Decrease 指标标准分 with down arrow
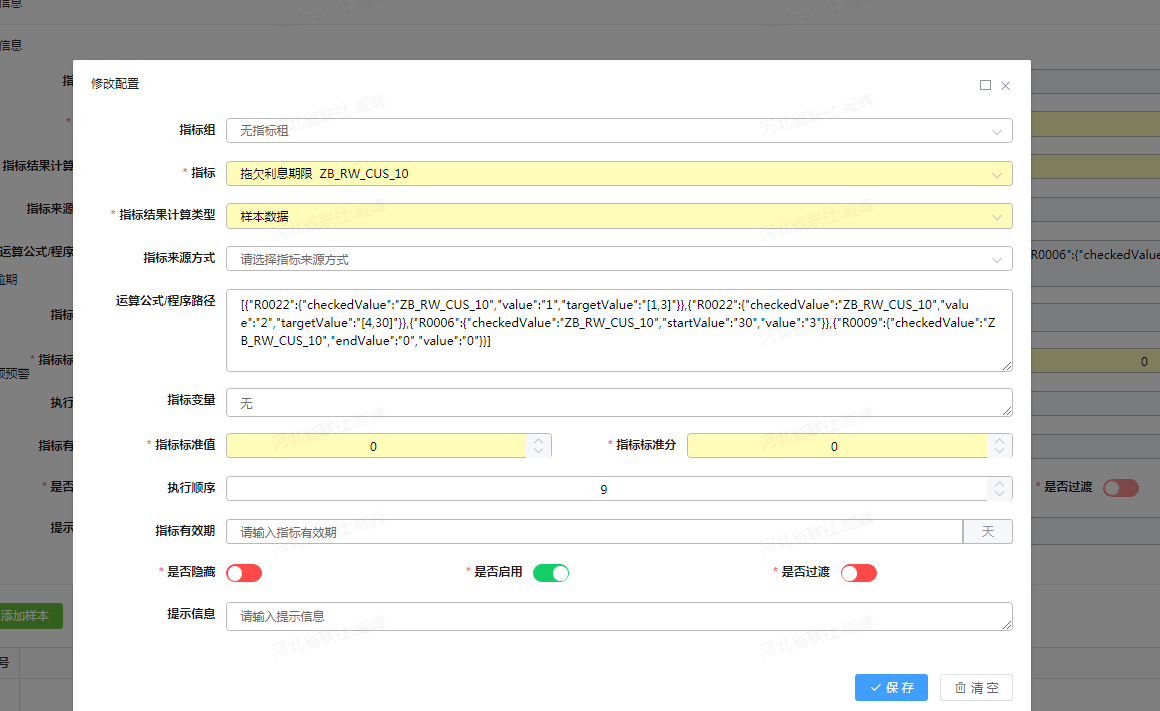This screenshot has width=1160, height=711. click(x=999, y=452)
